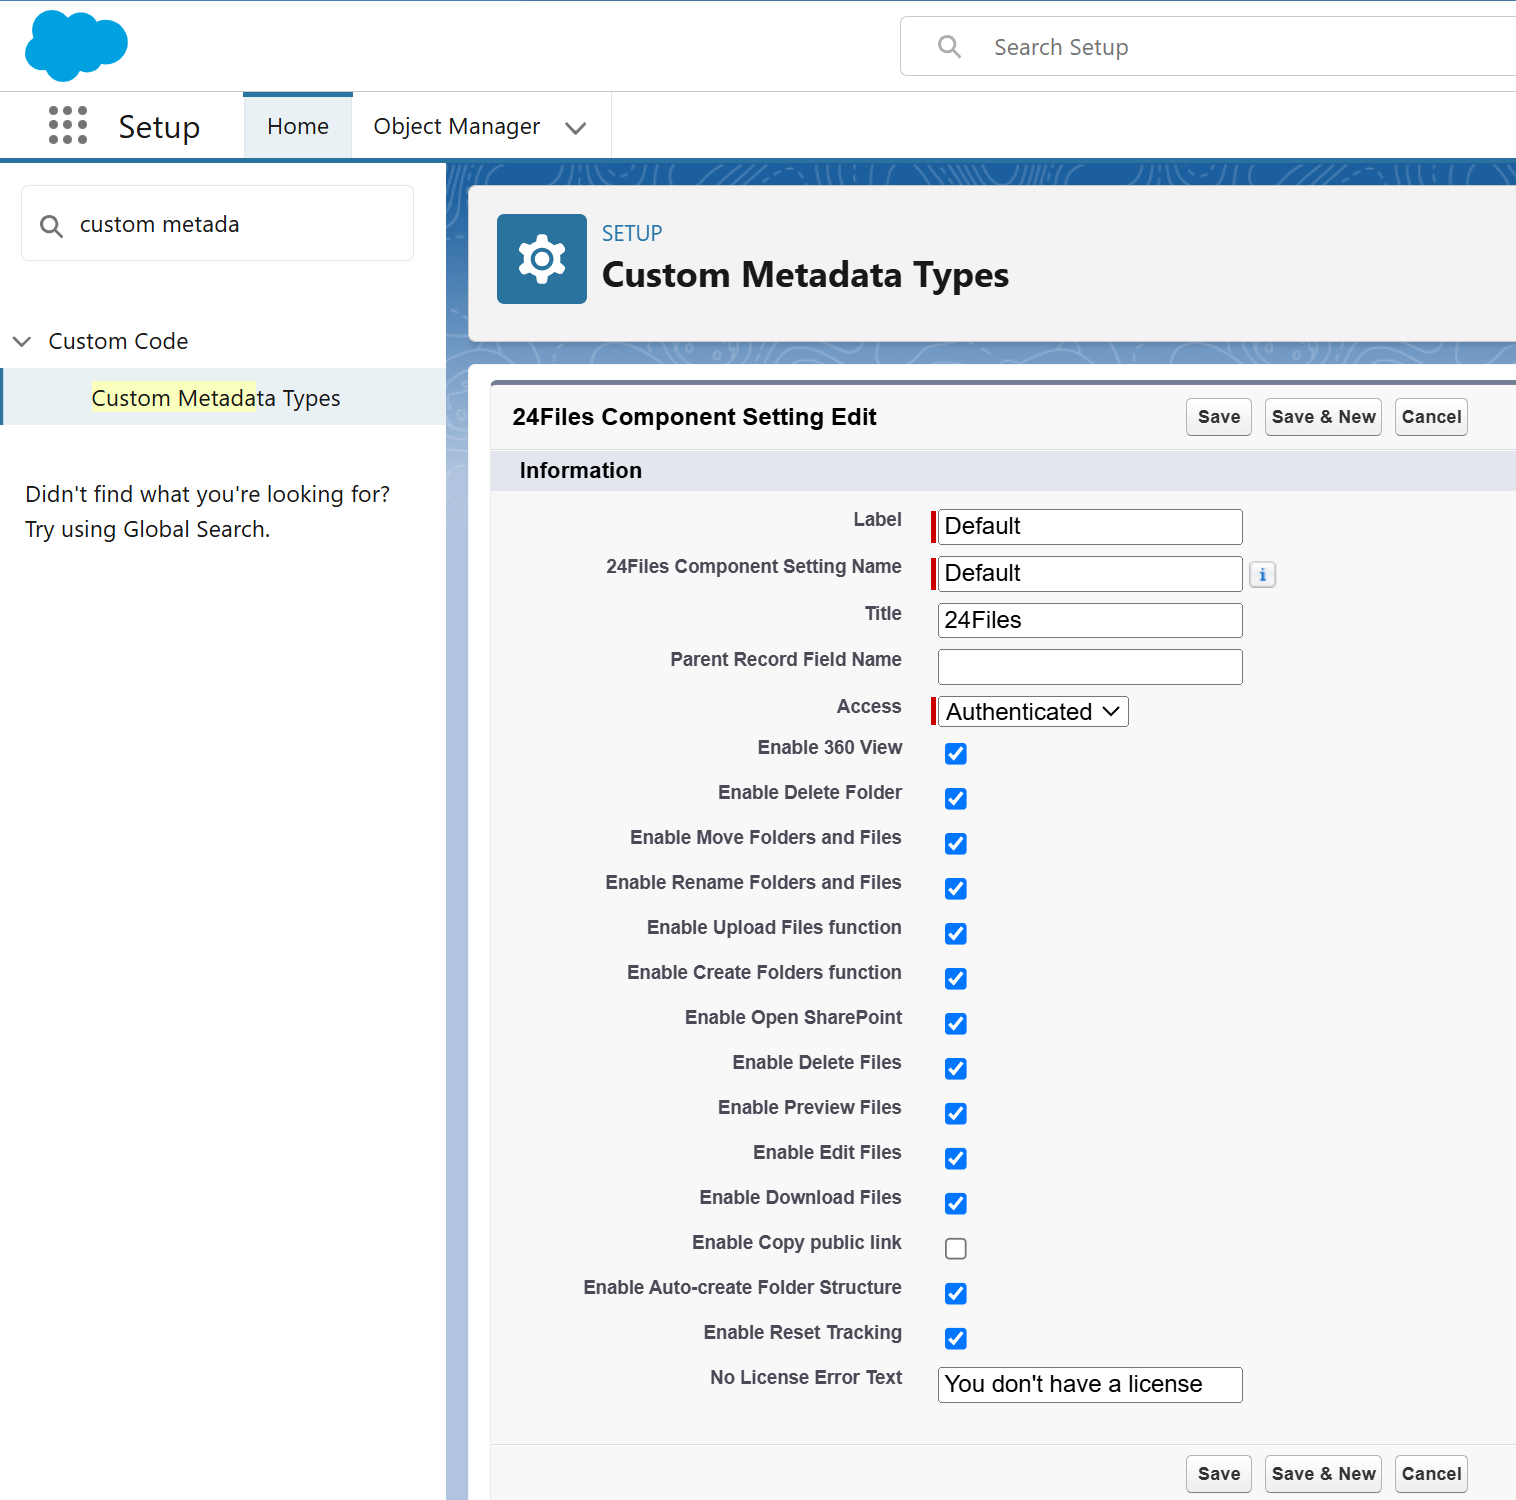Click the Parent Record Field Name input

click(1089, 667)
